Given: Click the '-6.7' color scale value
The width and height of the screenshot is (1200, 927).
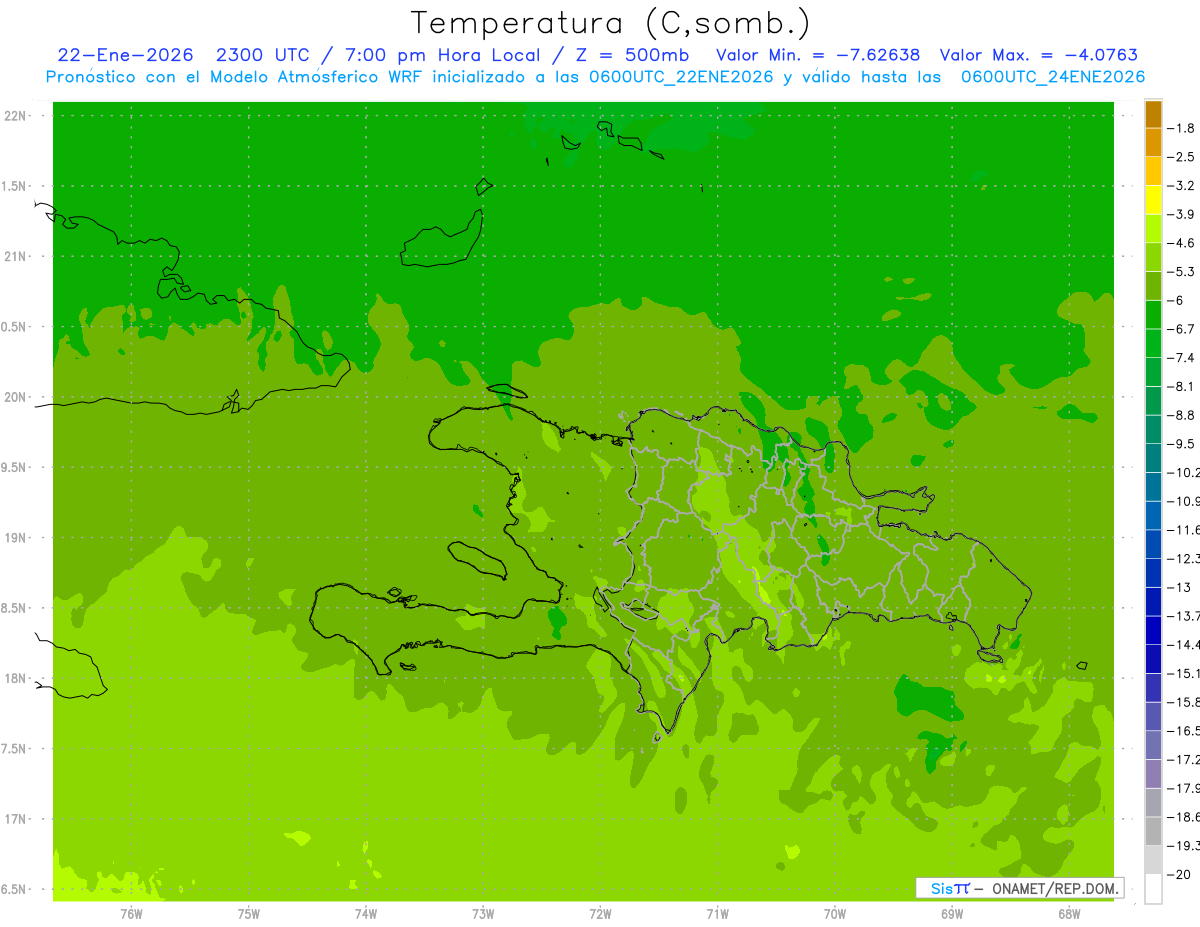Looking at the screenshot, I should [x=1180, y=329].
